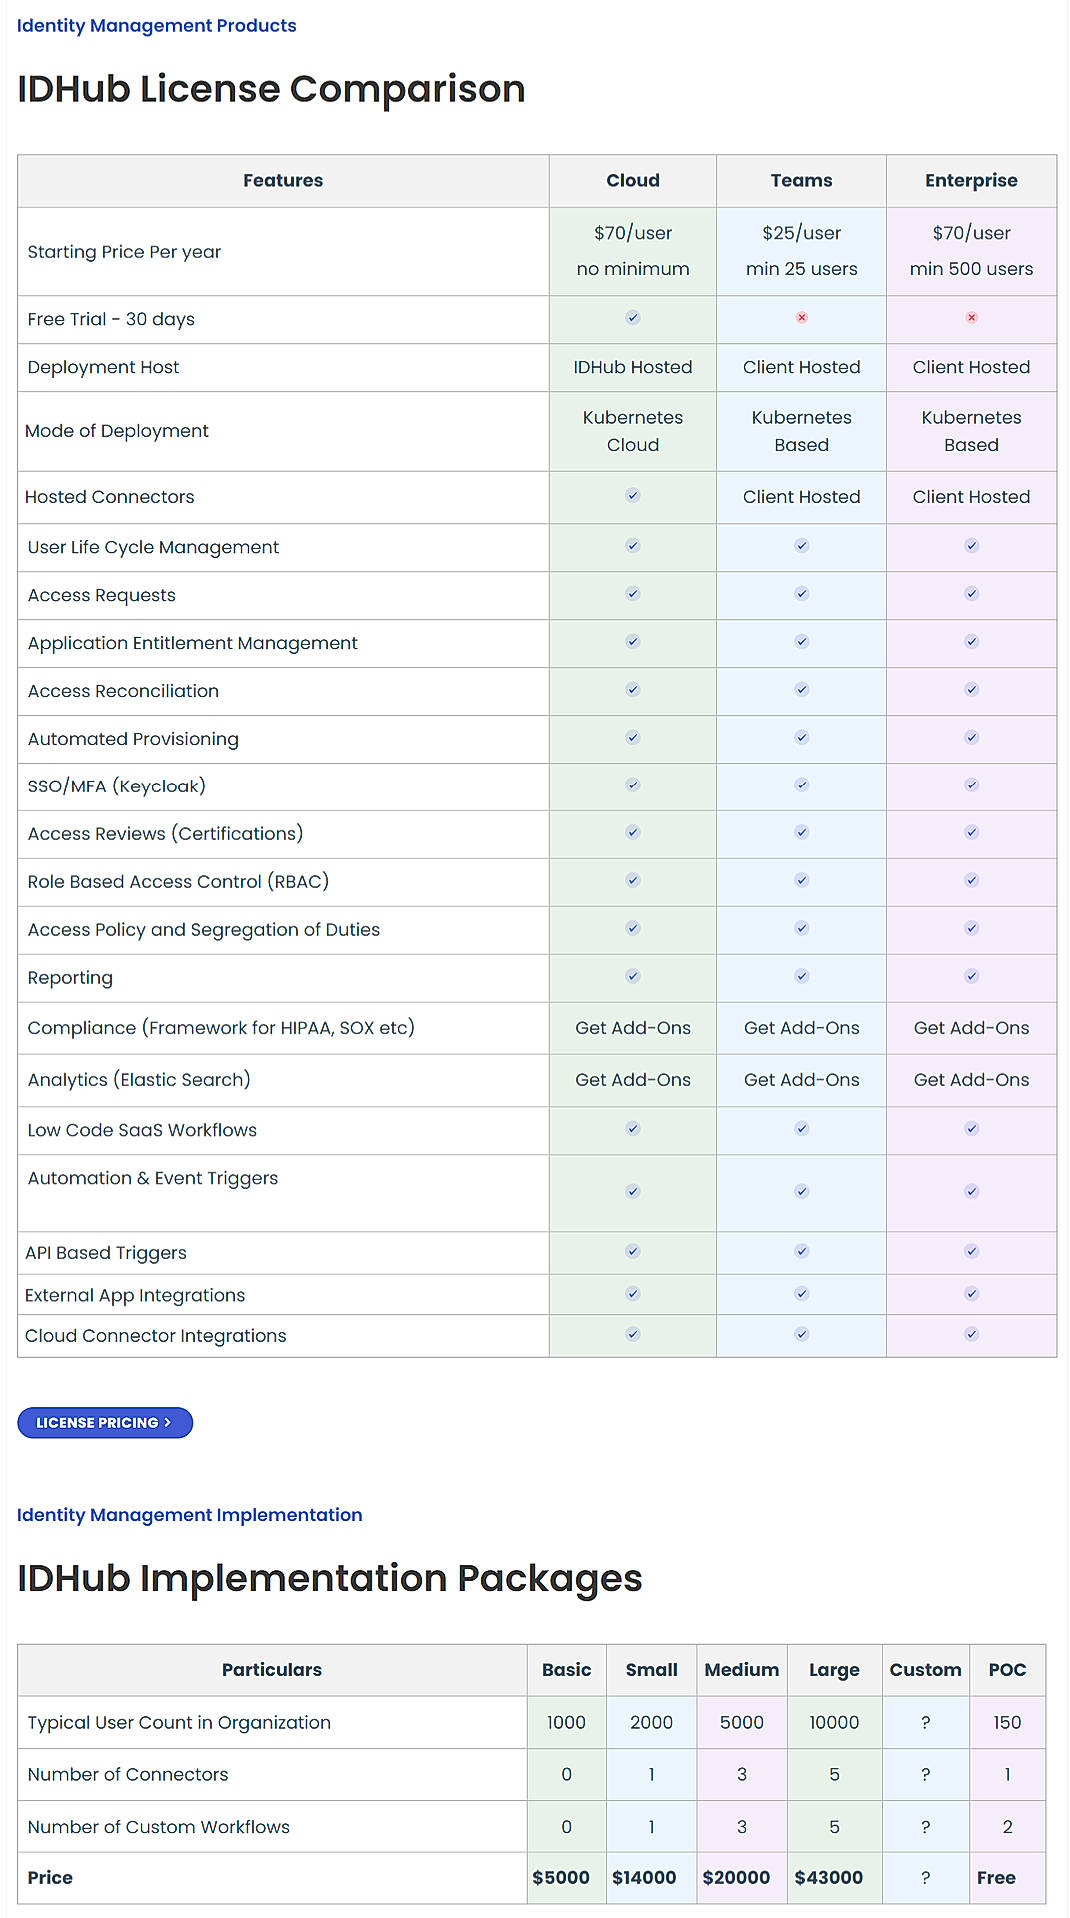Viewport: 1070px width, 1918px height.
Task: Click the IDHub Implementation Packages heading
Action: pos(329,1578)
